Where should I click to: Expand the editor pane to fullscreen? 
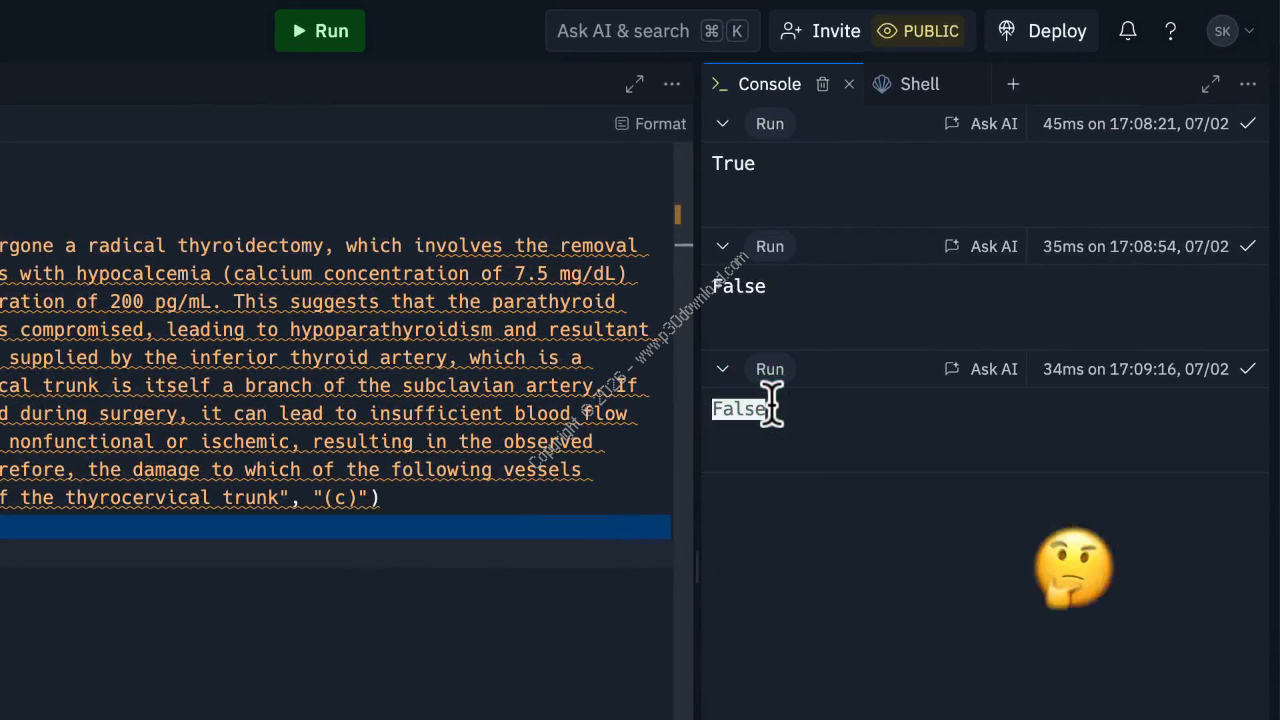[634, 84]
